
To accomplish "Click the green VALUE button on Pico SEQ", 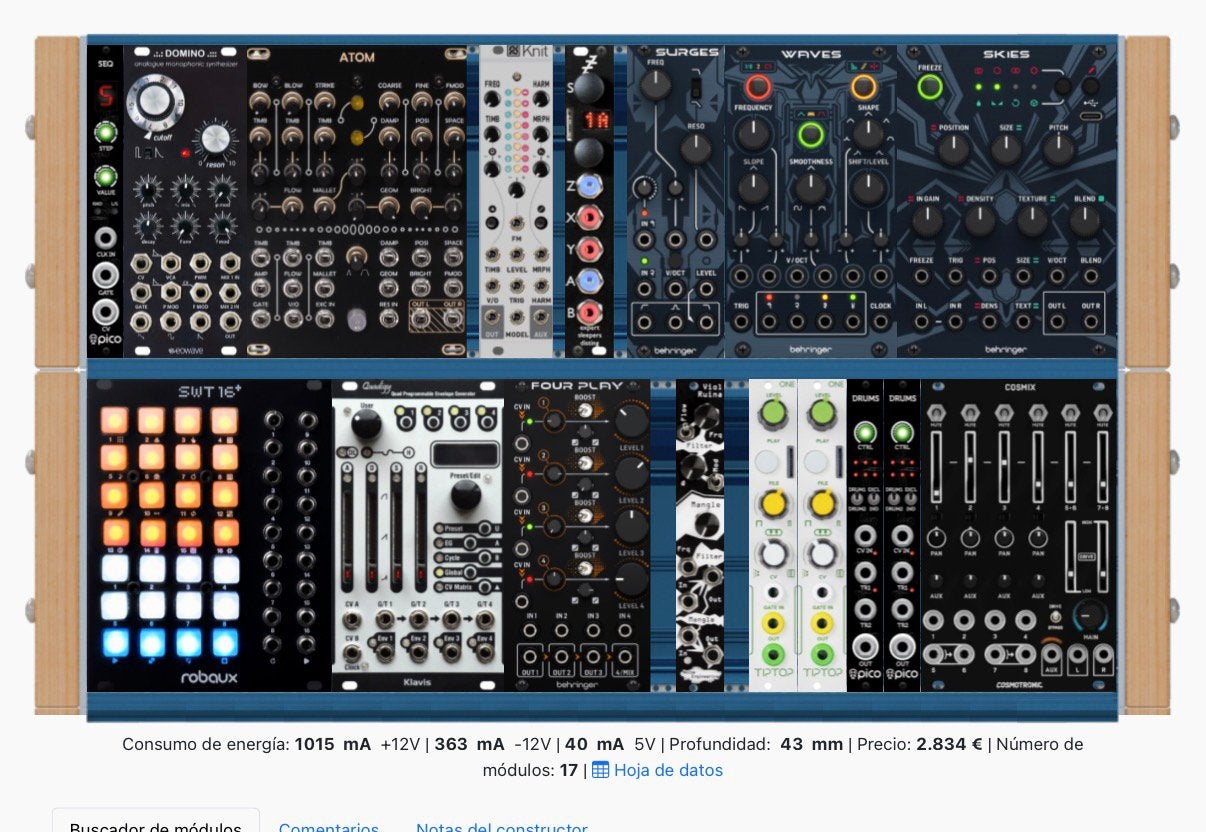I will [x=105, y=178].
